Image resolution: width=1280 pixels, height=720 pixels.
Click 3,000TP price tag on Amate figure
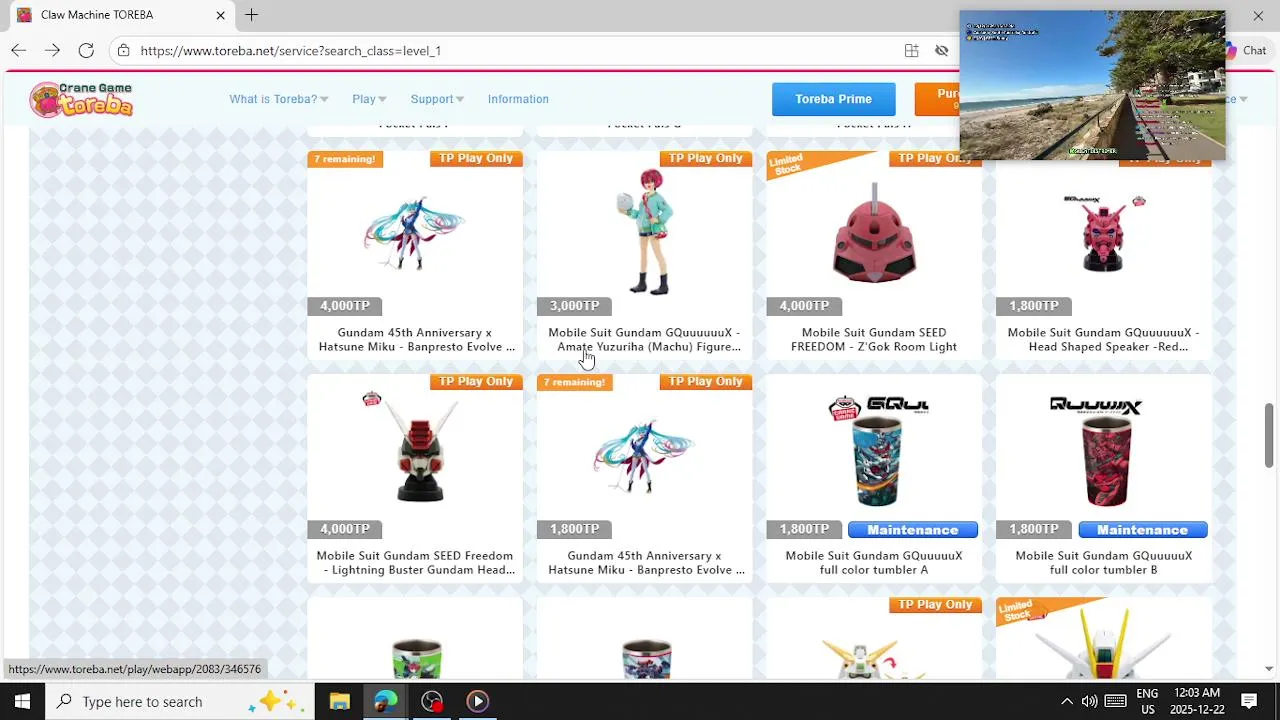click(x=575, y=306)
